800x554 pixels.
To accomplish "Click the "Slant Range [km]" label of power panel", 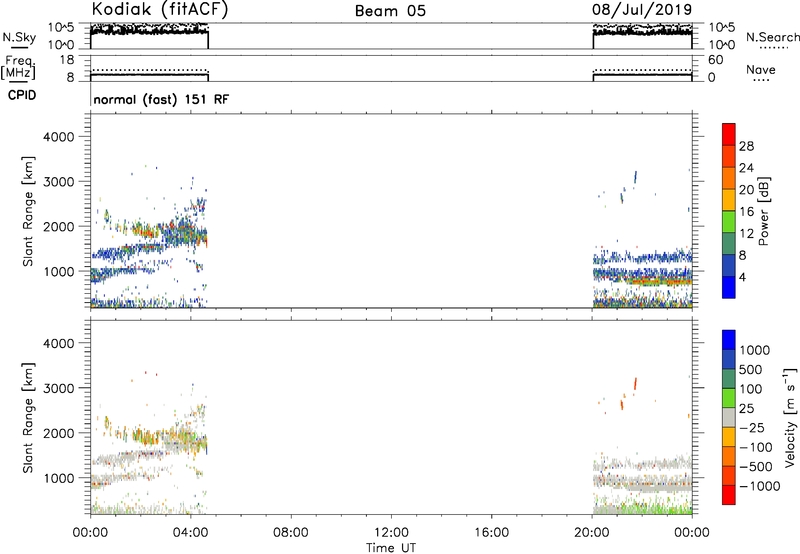I will tap(28, 211).
